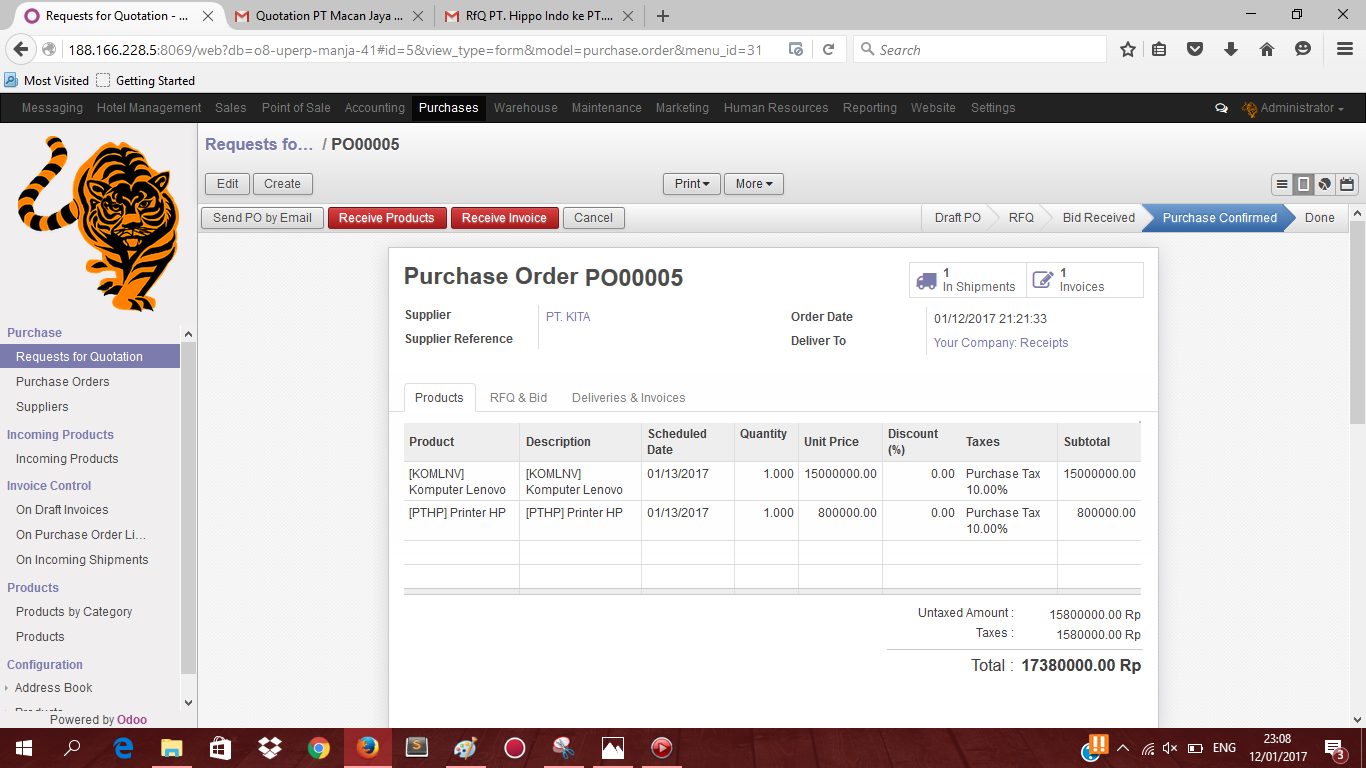Screen dimensions: 1366x768
Task: Open Microsoft Edge from taskbar
Action: pyautogui.click(x=123, y=747)
